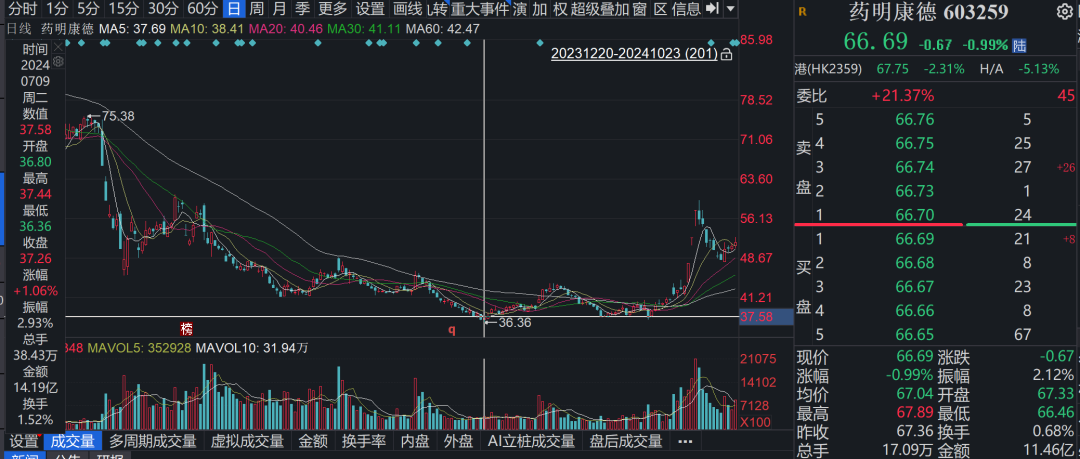
Task: Click the MA60: 42.47 indicator label
Action: (442, 28)
